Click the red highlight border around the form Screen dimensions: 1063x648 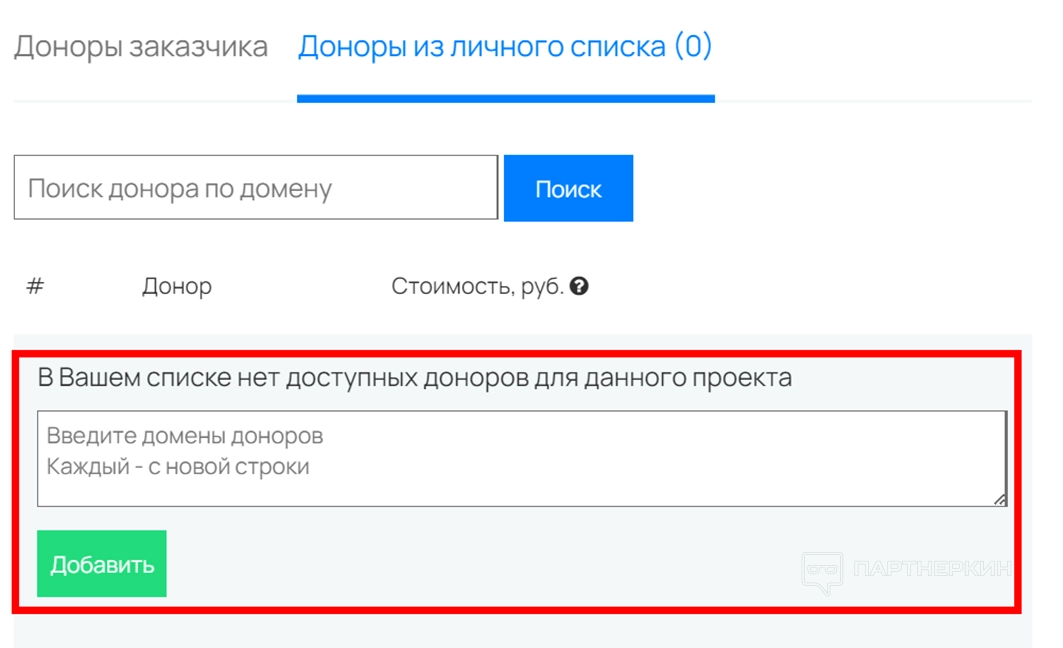pyautogui.click(x=520, y=608)
